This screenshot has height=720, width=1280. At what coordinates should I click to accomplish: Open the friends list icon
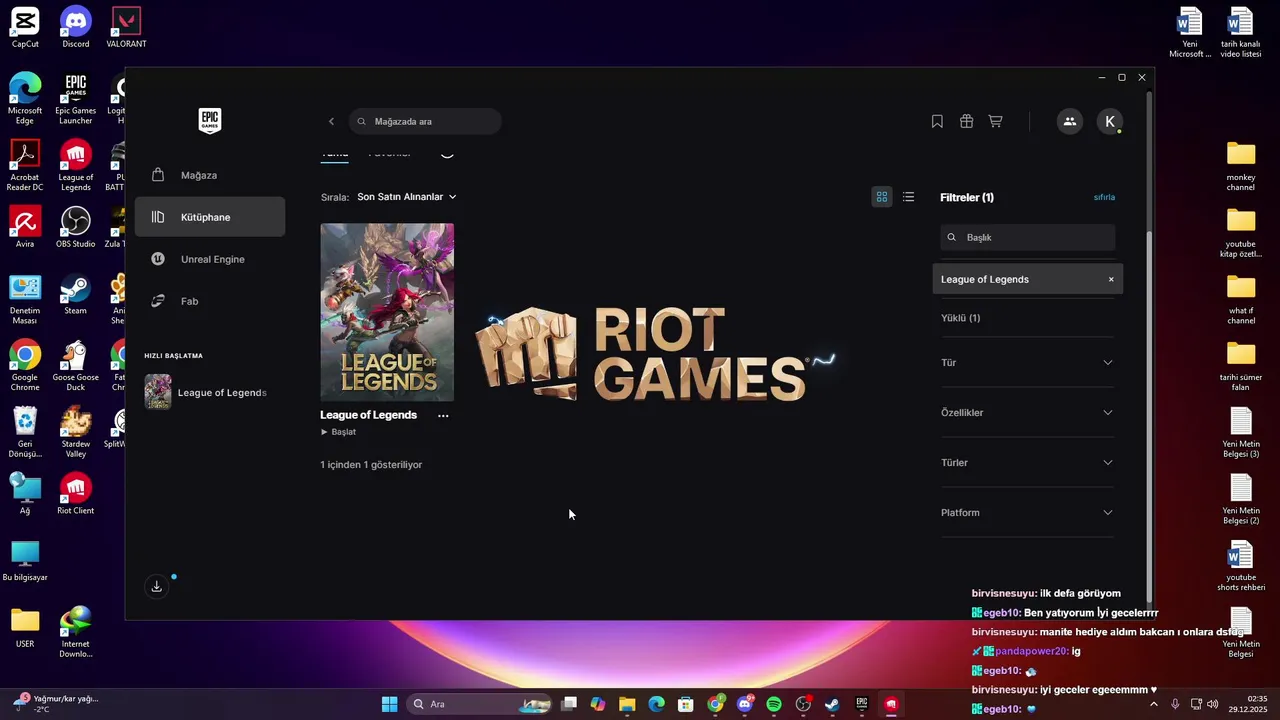[x=1069, y=121]
